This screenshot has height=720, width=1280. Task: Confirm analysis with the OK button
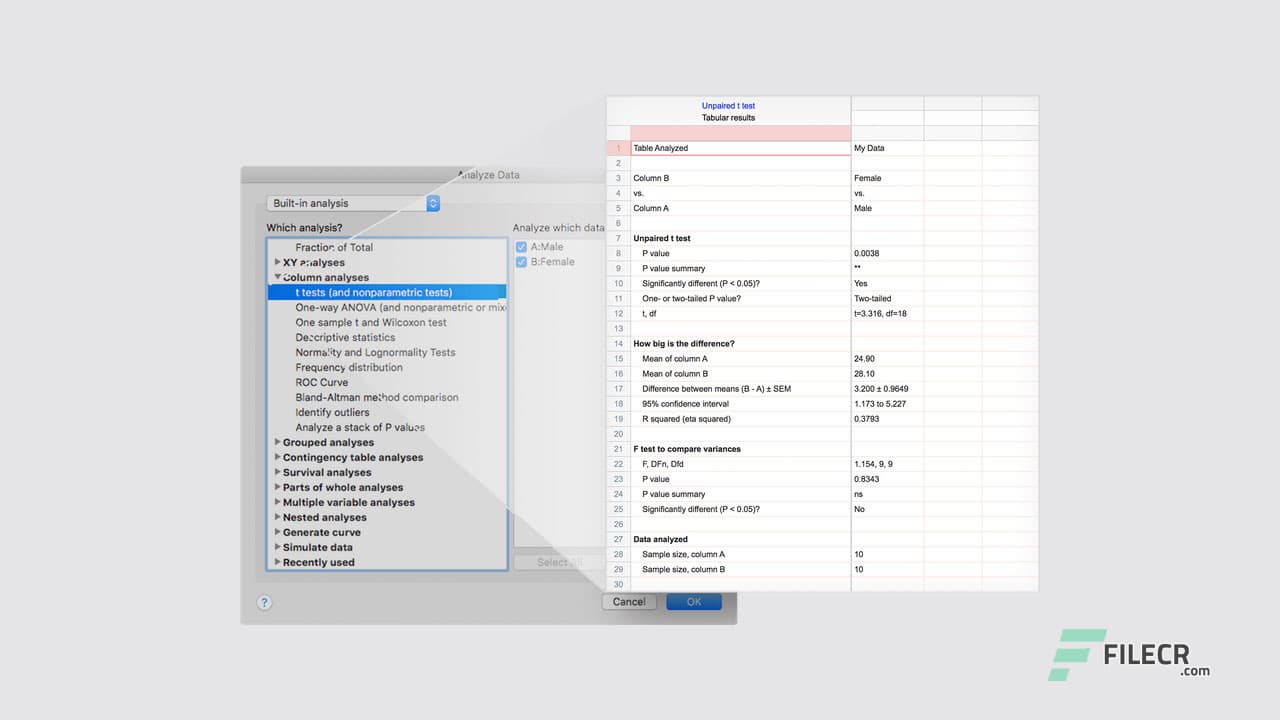pyautogui.click(x=693, y=601)
